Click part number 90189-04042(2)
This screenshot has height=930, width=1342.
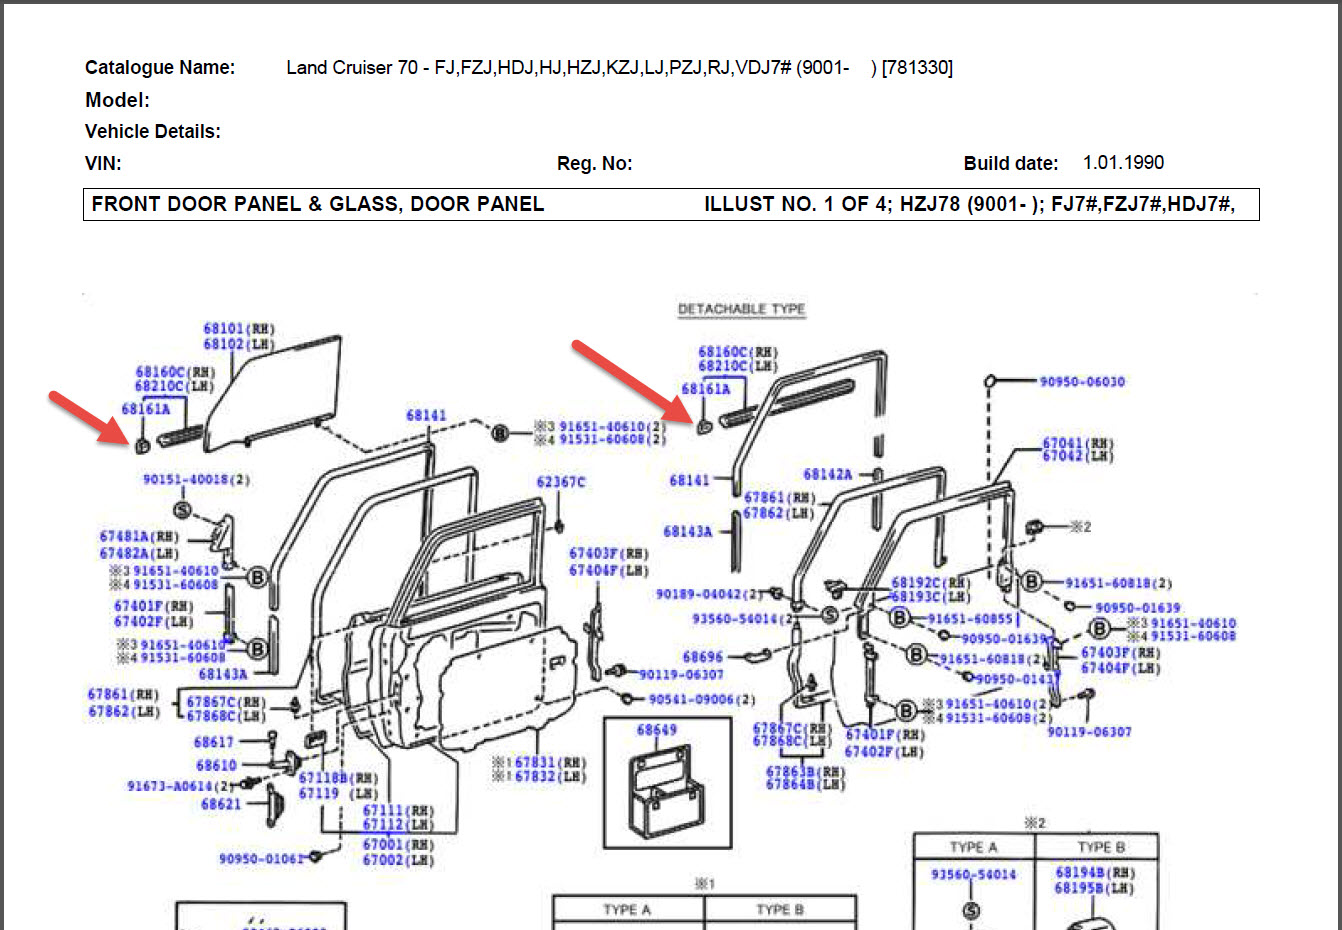(x=709, y=594)
